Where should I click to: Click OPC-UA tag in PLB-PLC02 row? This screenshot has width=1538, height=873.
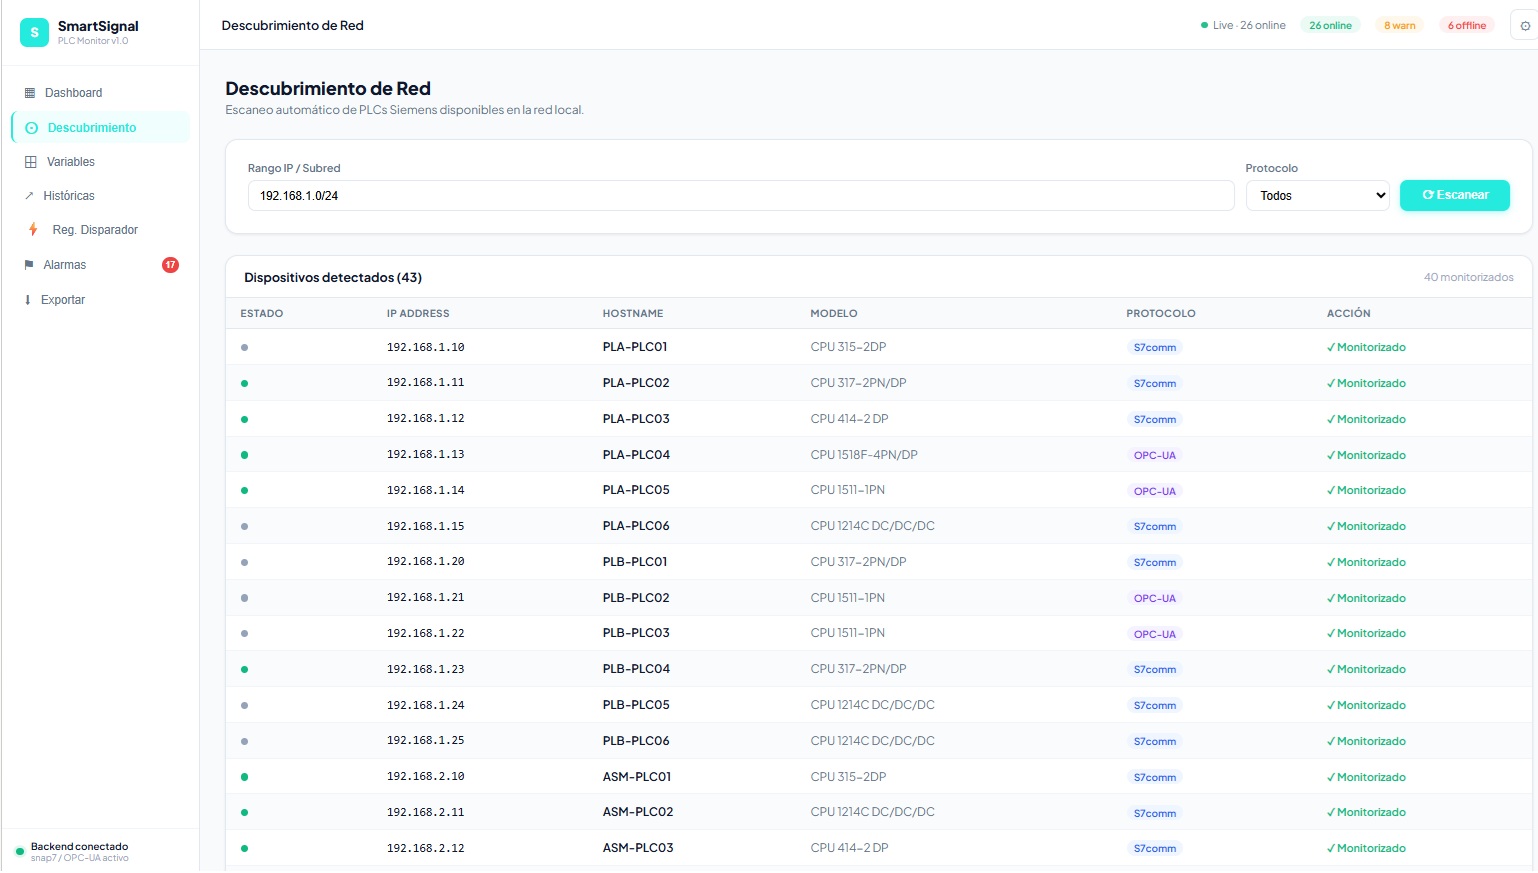tap(1155, 598)
